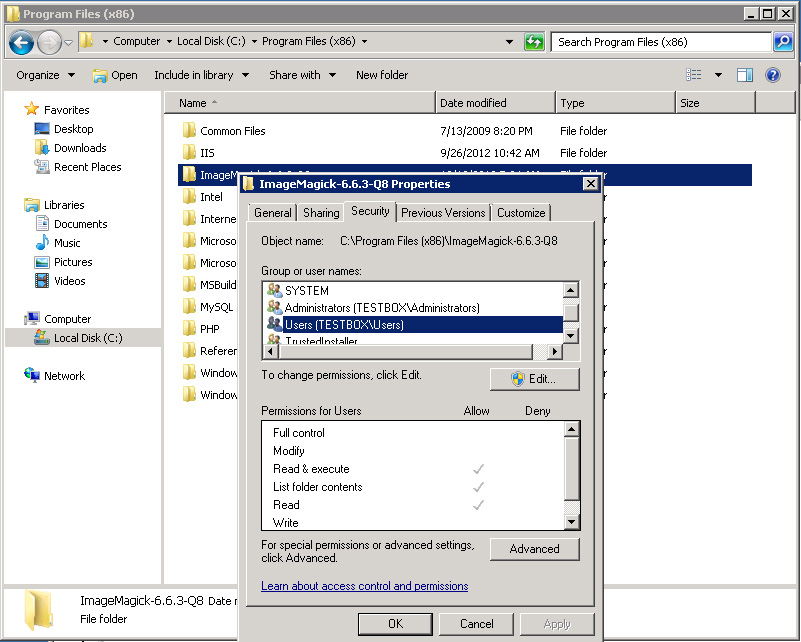801x642 pixels.
Task: Expand the Program Files (x86) breadcrumb arrow
Action: 364,41
